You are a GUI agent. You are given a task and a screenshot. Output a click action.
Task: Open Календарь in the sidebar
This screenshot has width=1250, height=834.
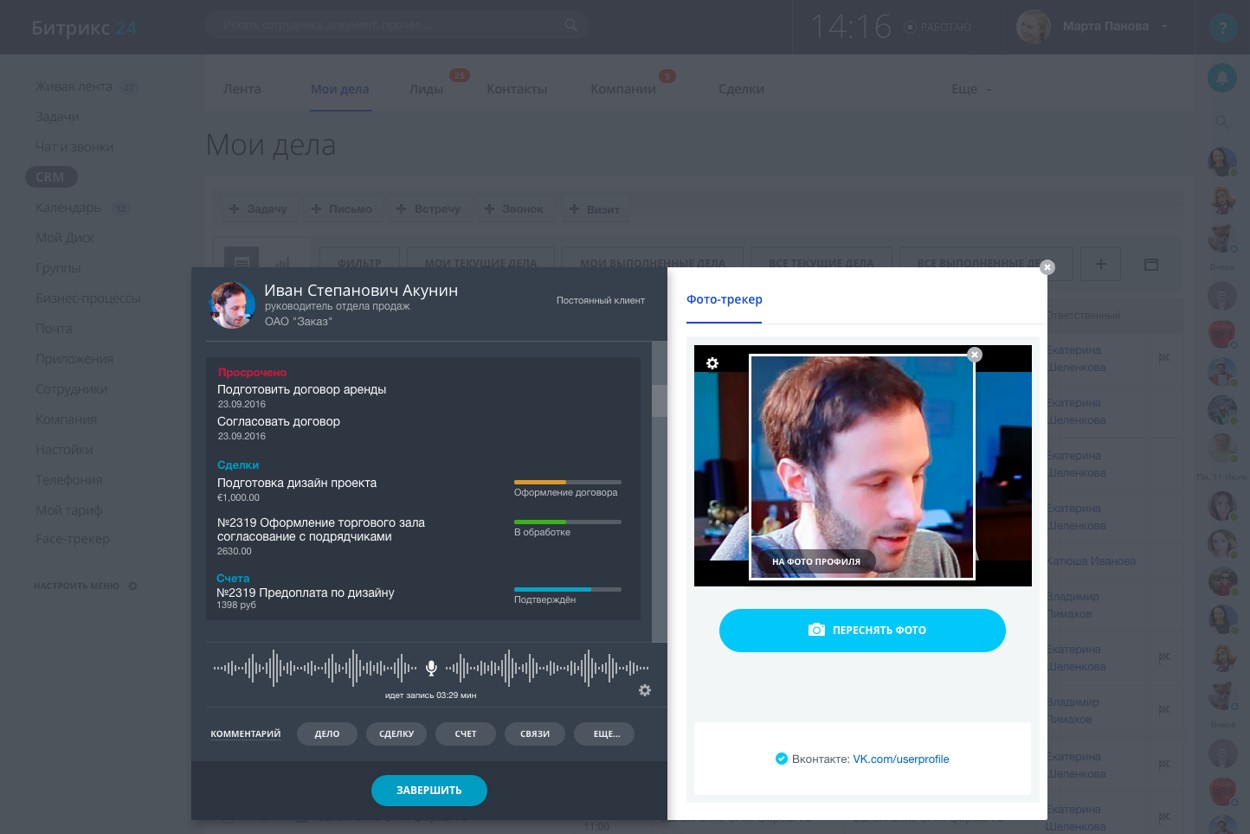pos(68,207)
